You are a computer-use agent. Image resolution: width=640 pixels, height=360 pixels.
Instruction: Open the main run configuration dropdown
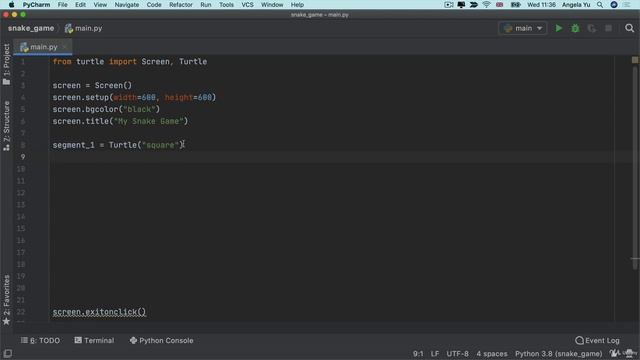[523, 28]
